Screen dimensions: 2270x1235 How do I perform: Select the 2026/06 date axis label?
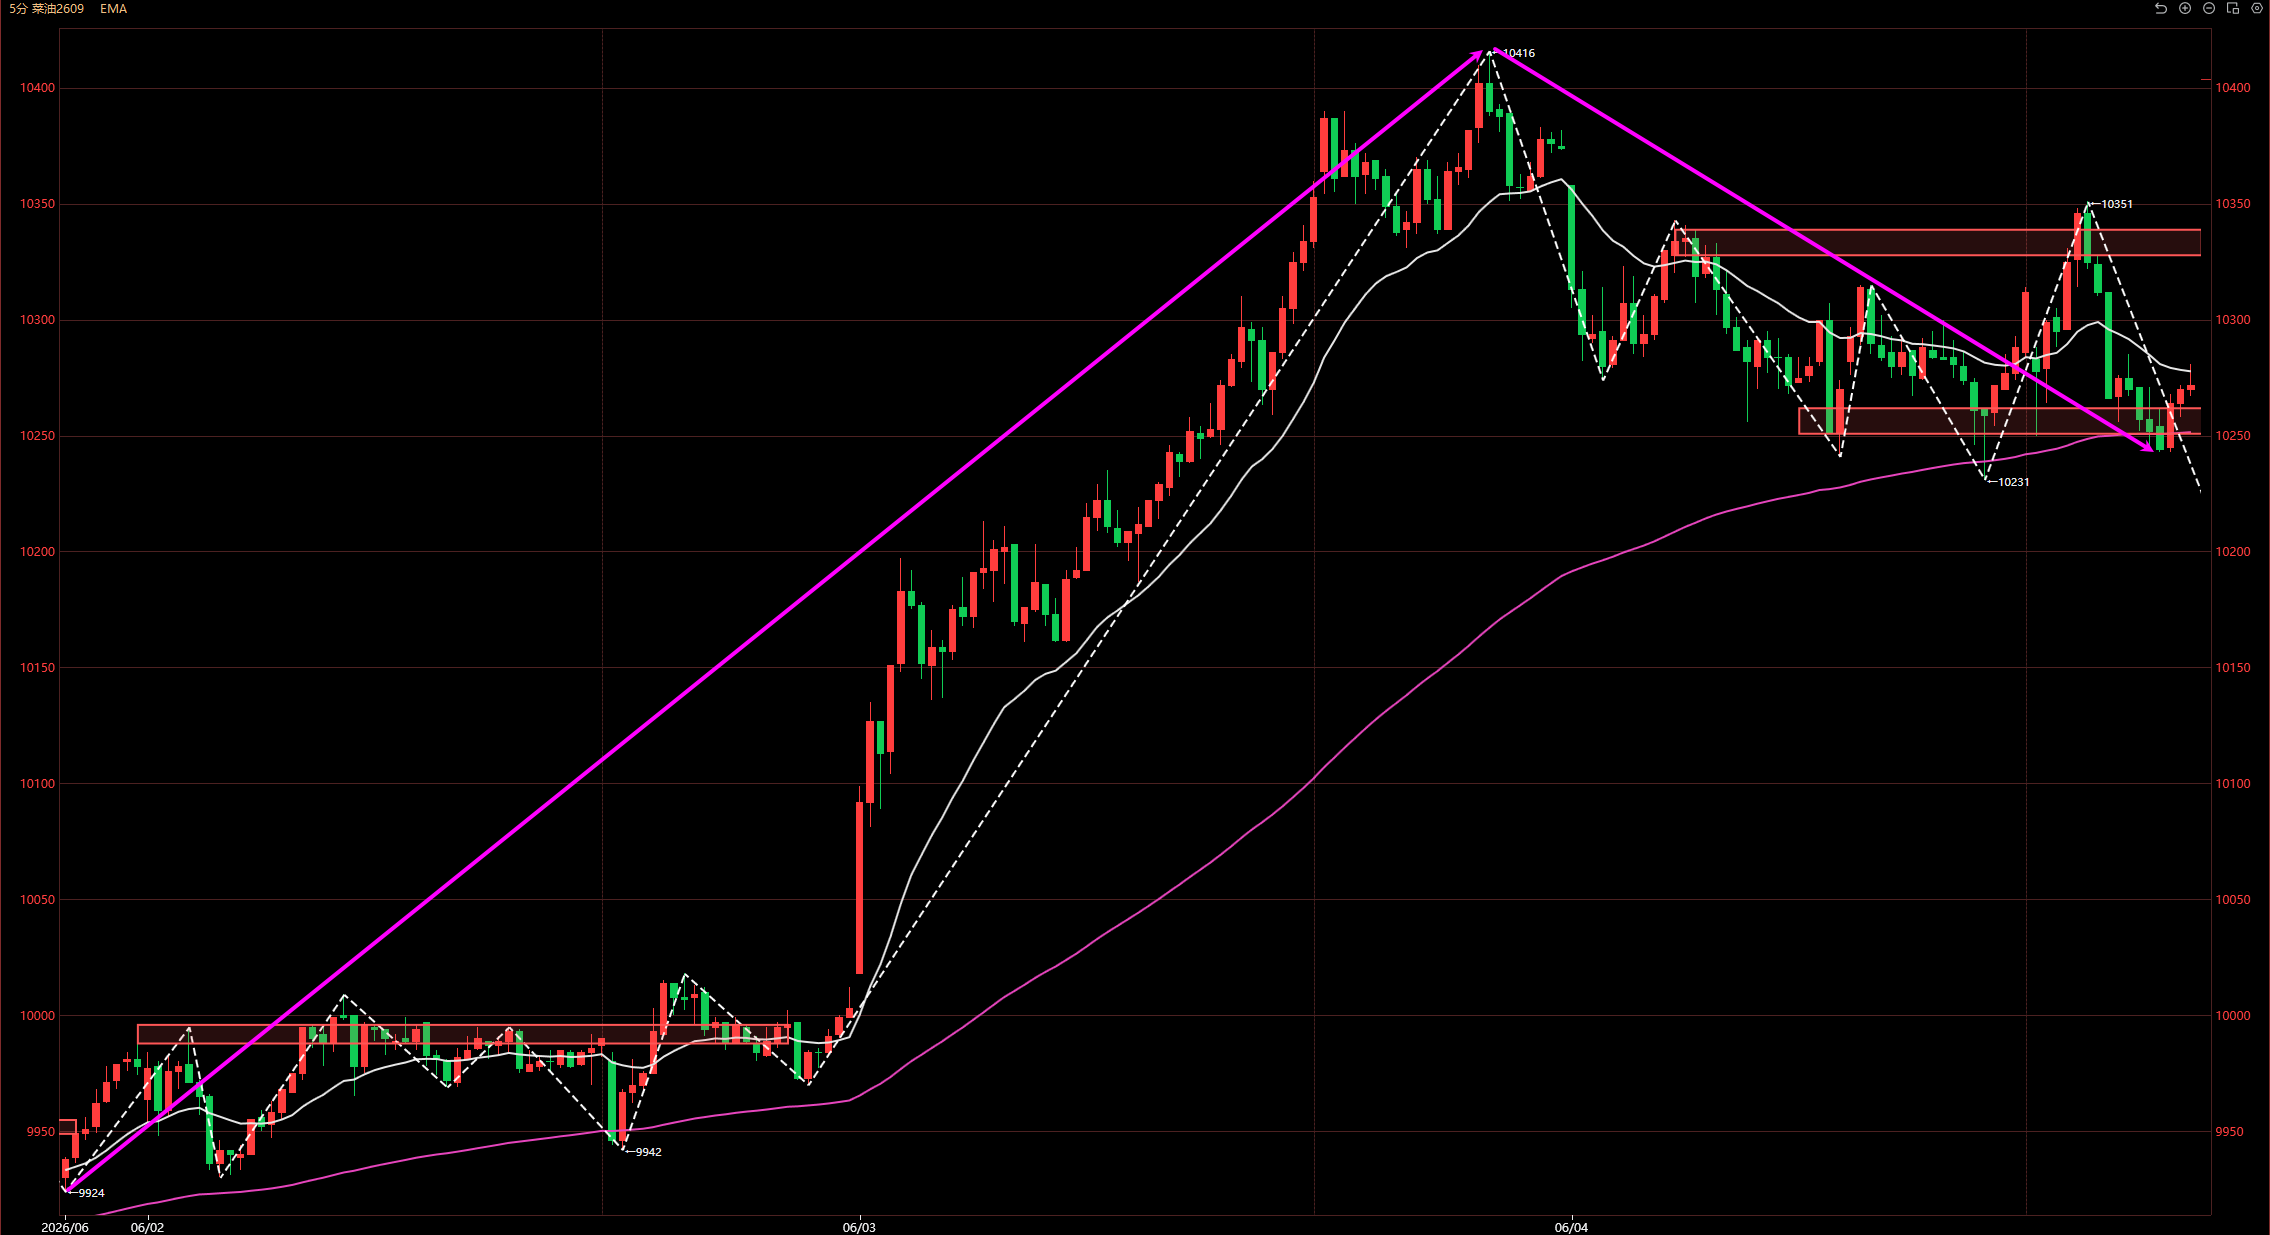coord(65,1227)
